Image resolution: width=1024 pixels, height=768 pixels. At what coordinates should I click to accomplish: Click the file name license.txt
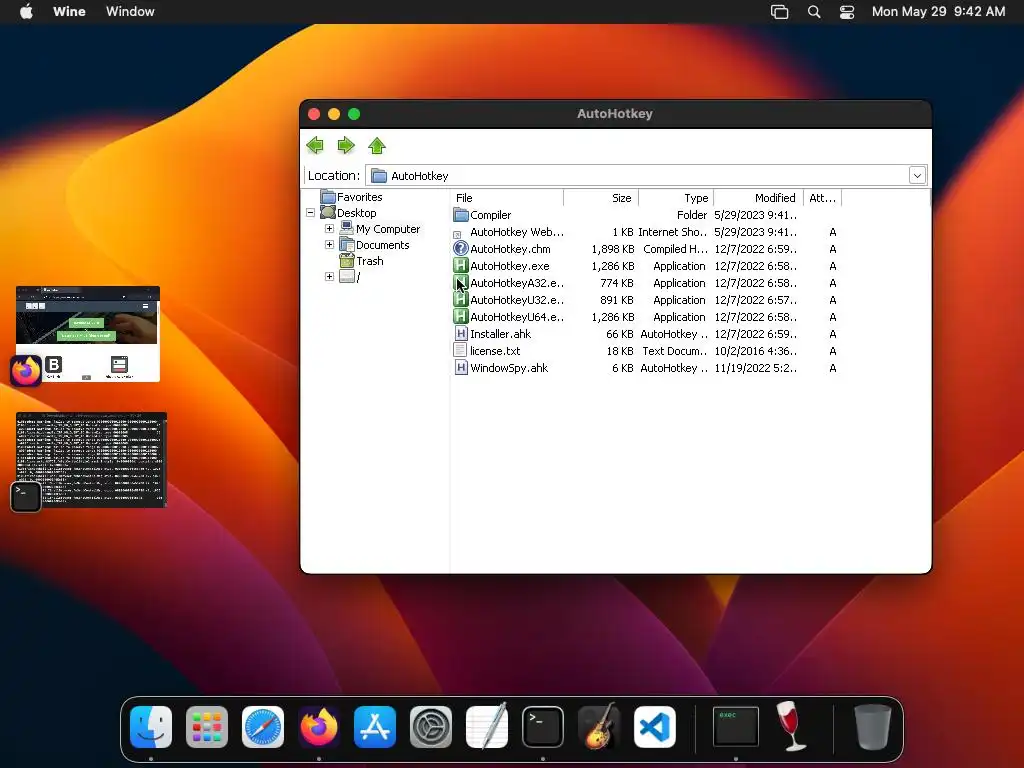pos(495,351)
